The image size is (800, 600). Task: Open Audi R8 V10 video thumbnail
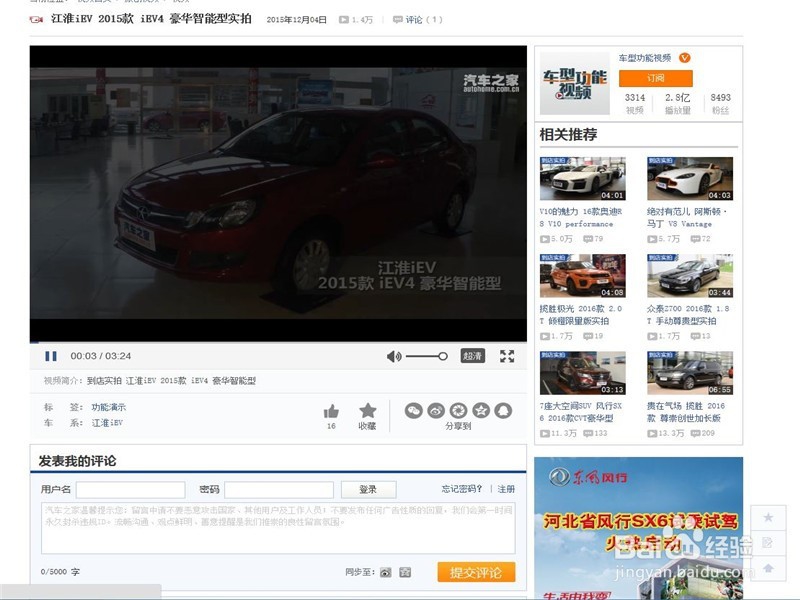[583, 179]
